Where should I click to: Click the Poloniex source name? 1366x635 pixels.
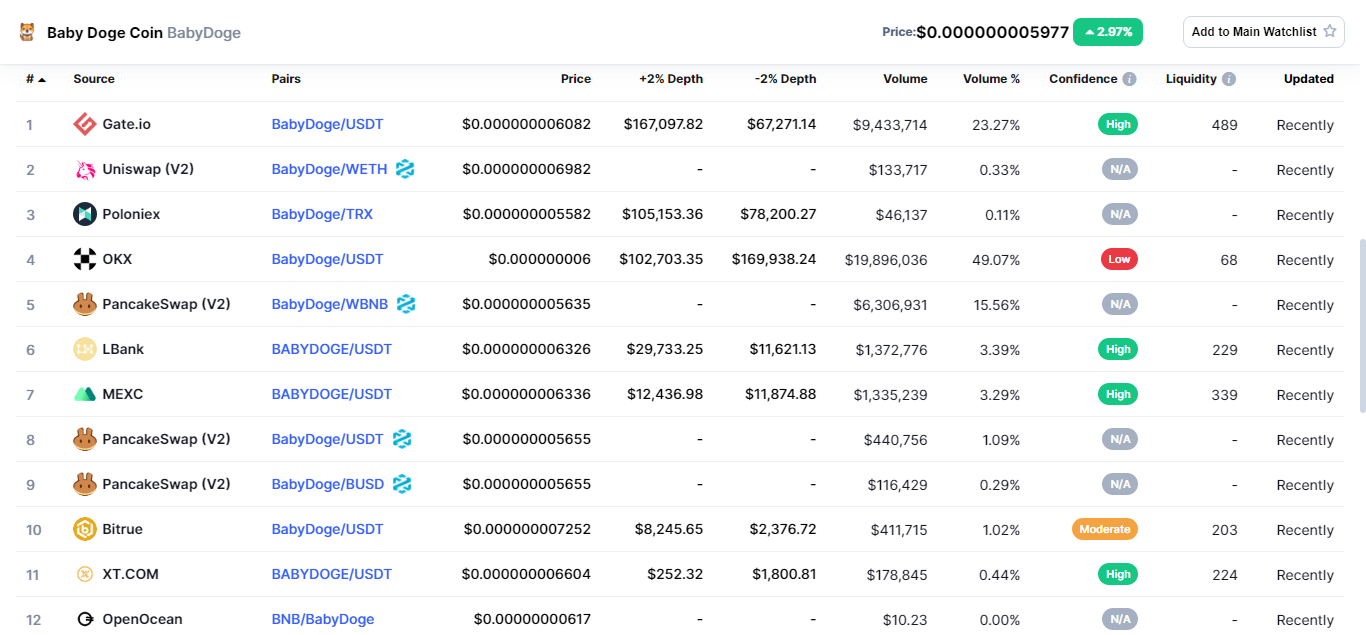(x=131, y=214)
